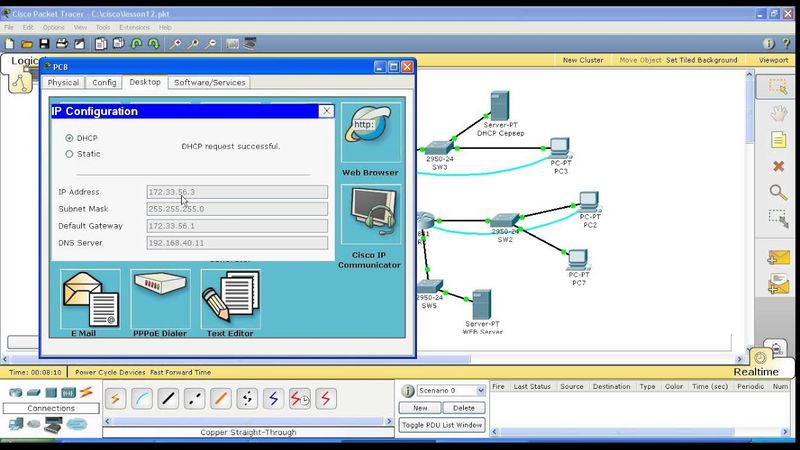The height and width of the screenshot is (450, 800).
Task: Pick the copper straight-through black cable
Action: 168,398
